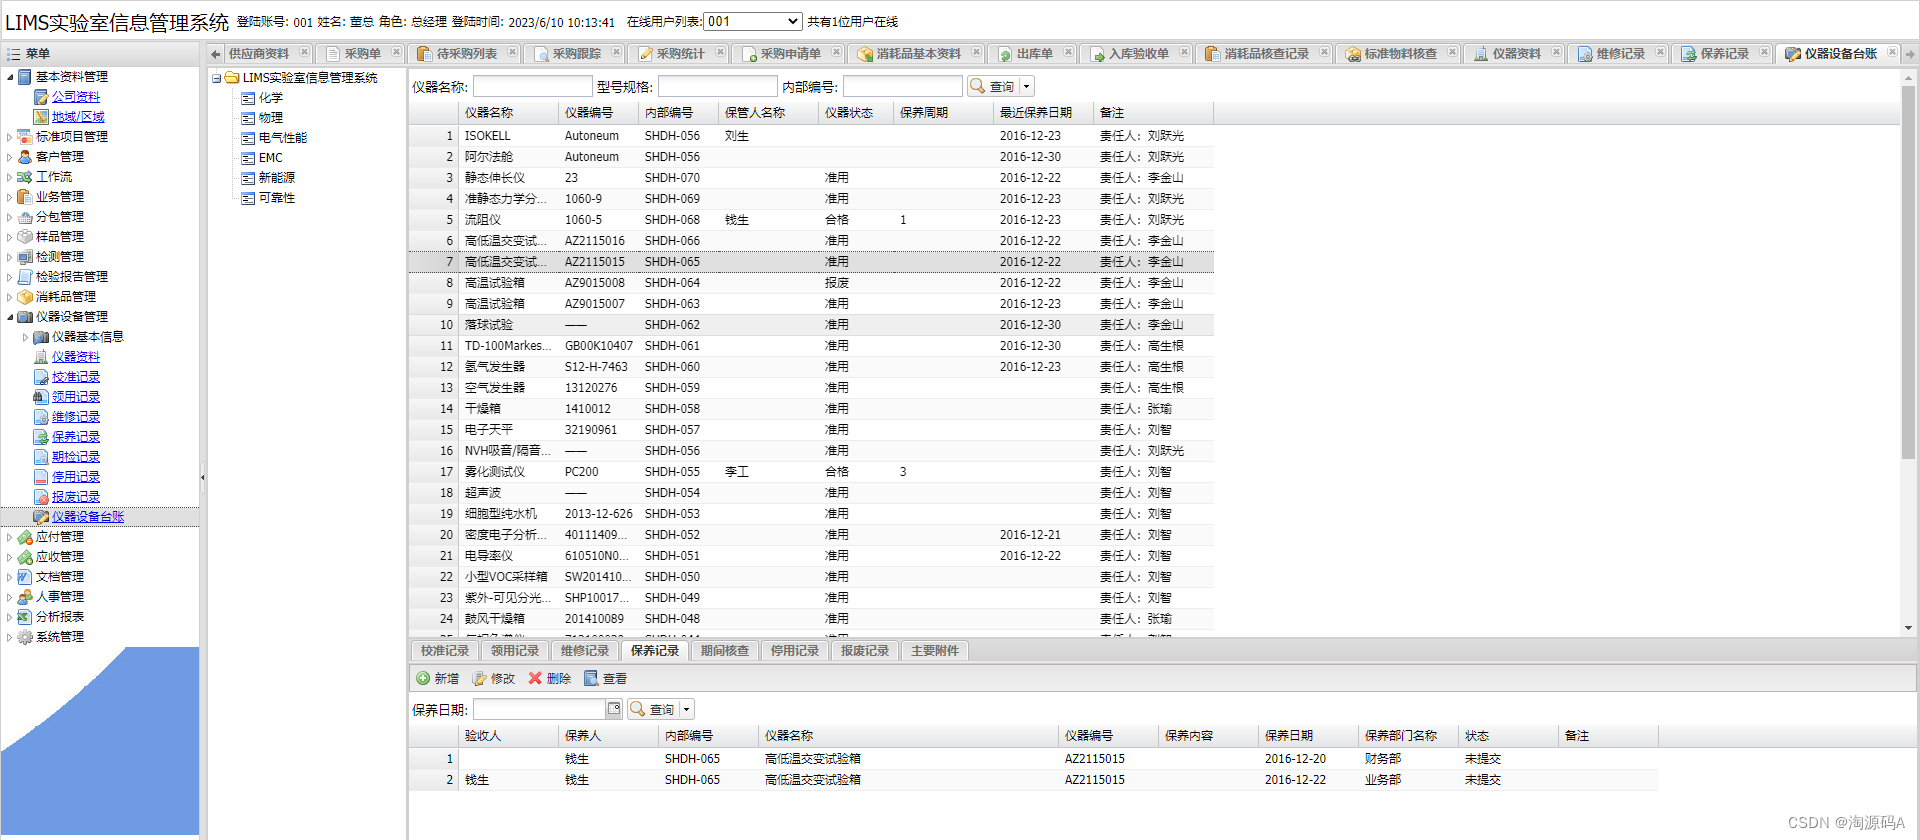This screenshot has height=840, width=1920.
Task: Expand the 仪器基本信息 sub-node
Action: (26, 337)
